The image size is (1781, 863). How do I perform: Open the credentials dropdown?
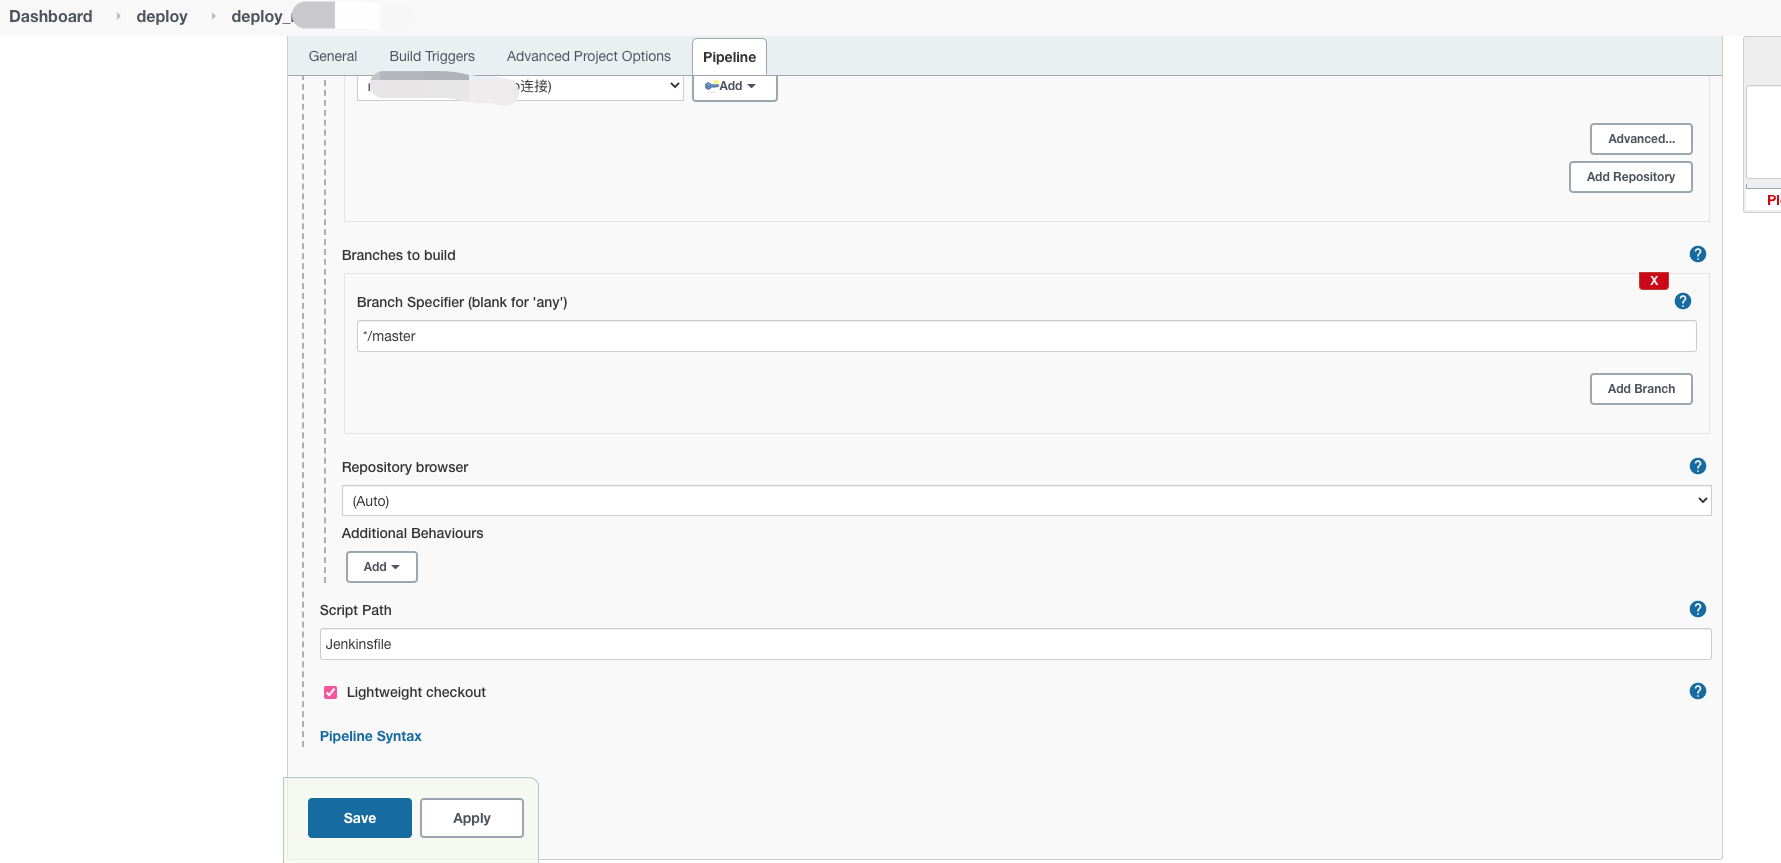(x=520, y=86)
